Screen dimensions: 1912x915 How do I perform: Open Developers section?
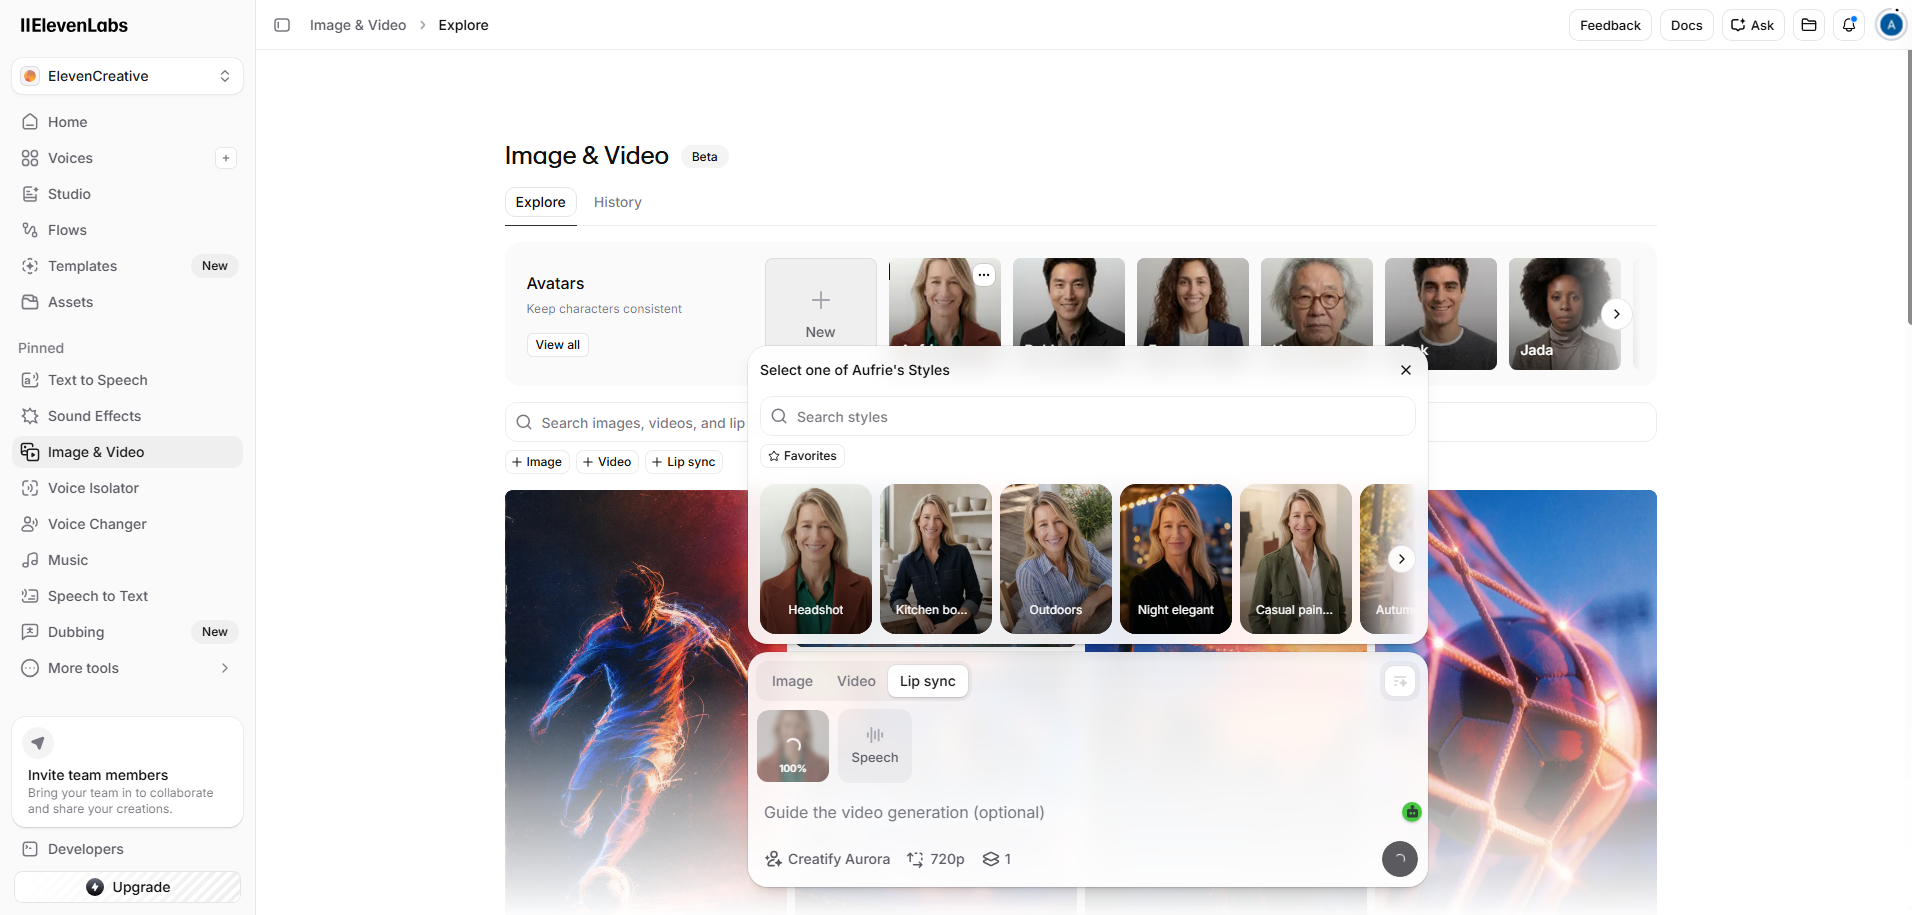point(127,849)
